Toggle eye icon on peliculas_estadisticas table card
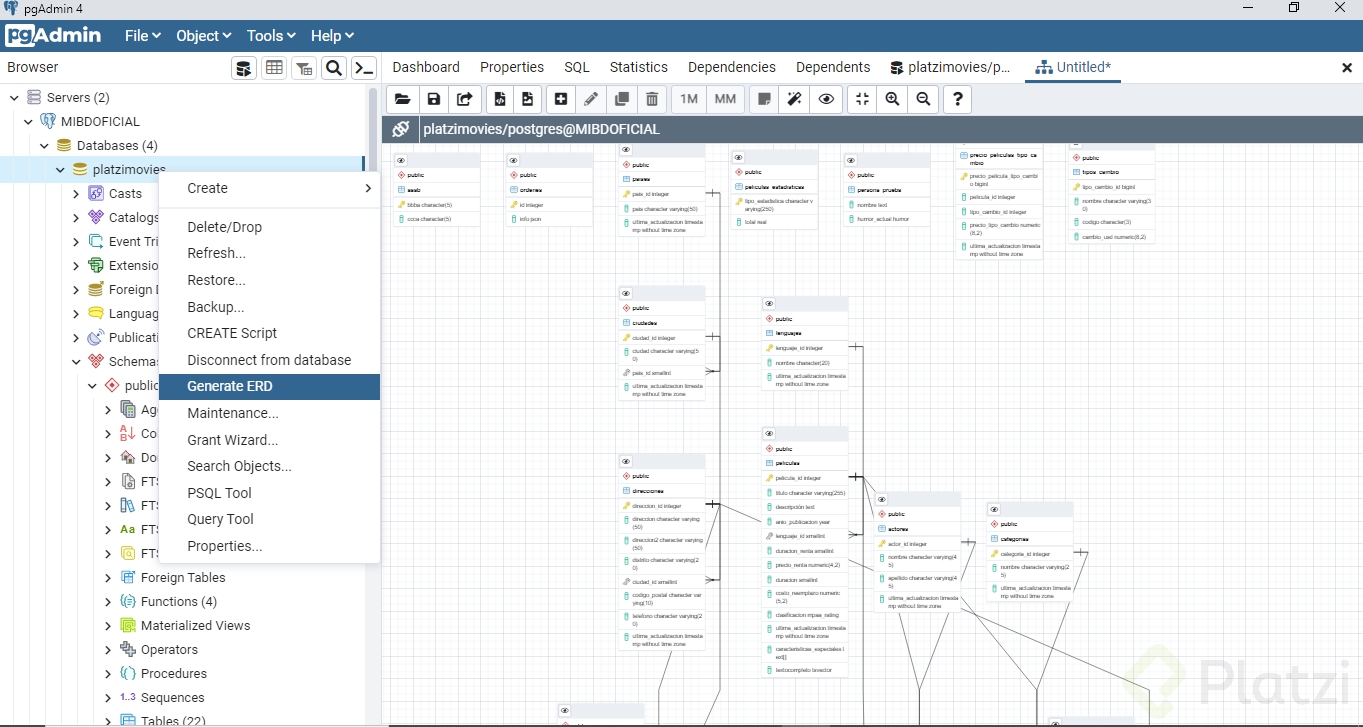Screen dimensions: 1363x727 [740, 157]
